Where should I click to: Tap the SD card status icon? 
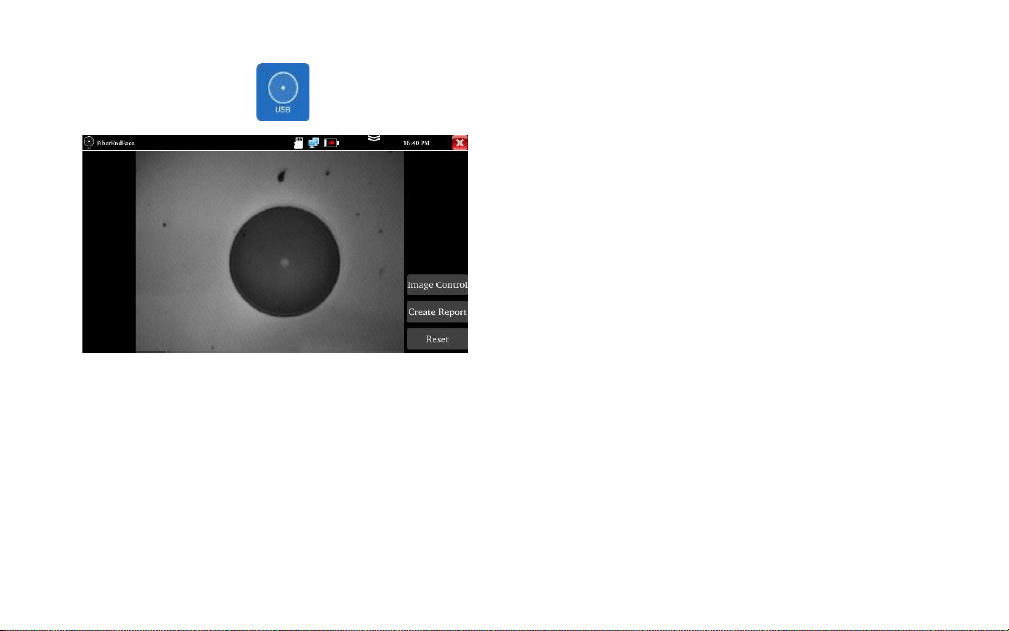click(298, 143)
